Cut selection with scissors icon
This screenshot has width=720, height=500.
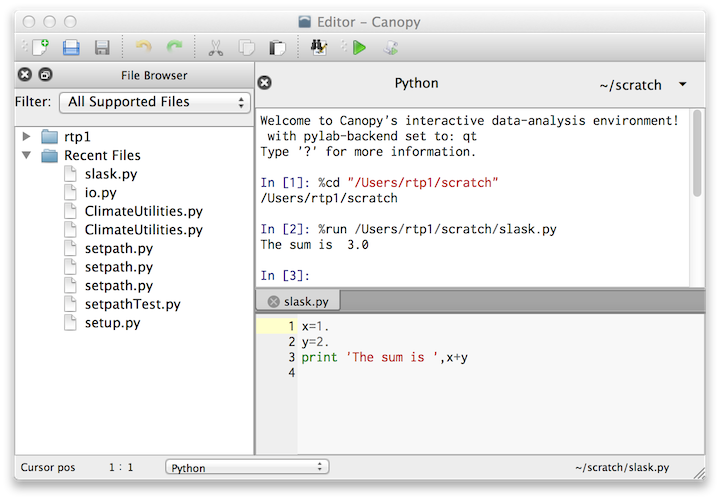click(215, 47)
